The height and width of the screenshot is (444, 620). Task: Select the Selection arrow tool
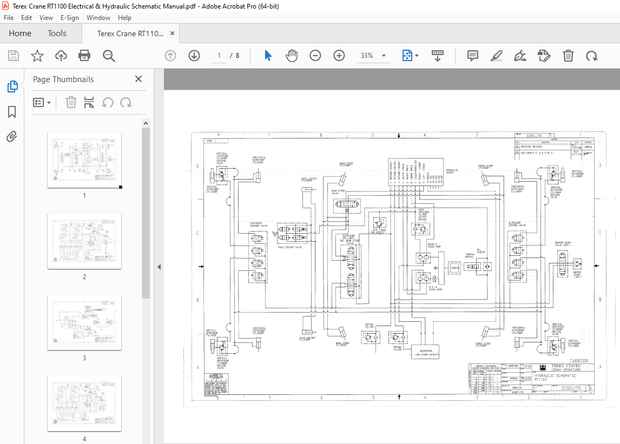(268, 56)
